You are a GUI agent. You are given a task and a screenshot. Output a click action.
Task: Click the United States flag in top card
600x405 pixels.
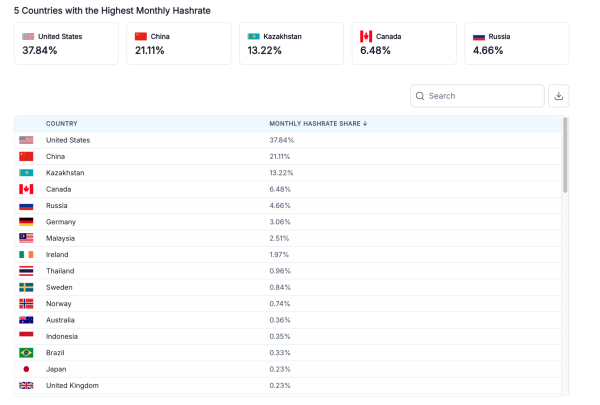coord(28,36)
